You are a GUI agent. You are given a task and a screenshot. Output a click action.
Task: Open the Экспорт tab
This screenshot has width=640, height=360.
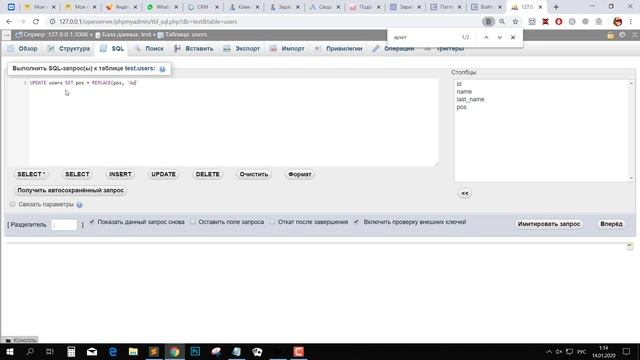point(242,49)
